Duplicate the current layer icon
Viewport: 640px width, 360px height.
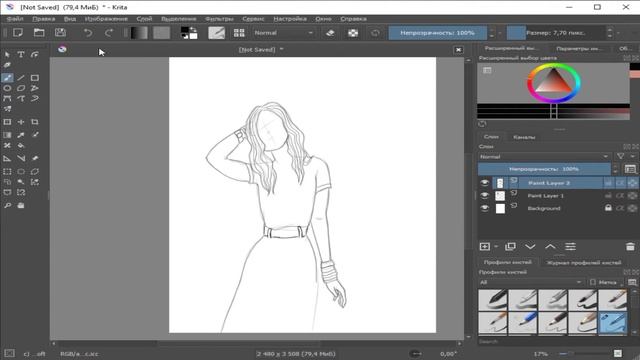pyautogui.click(x=510, y=247)
